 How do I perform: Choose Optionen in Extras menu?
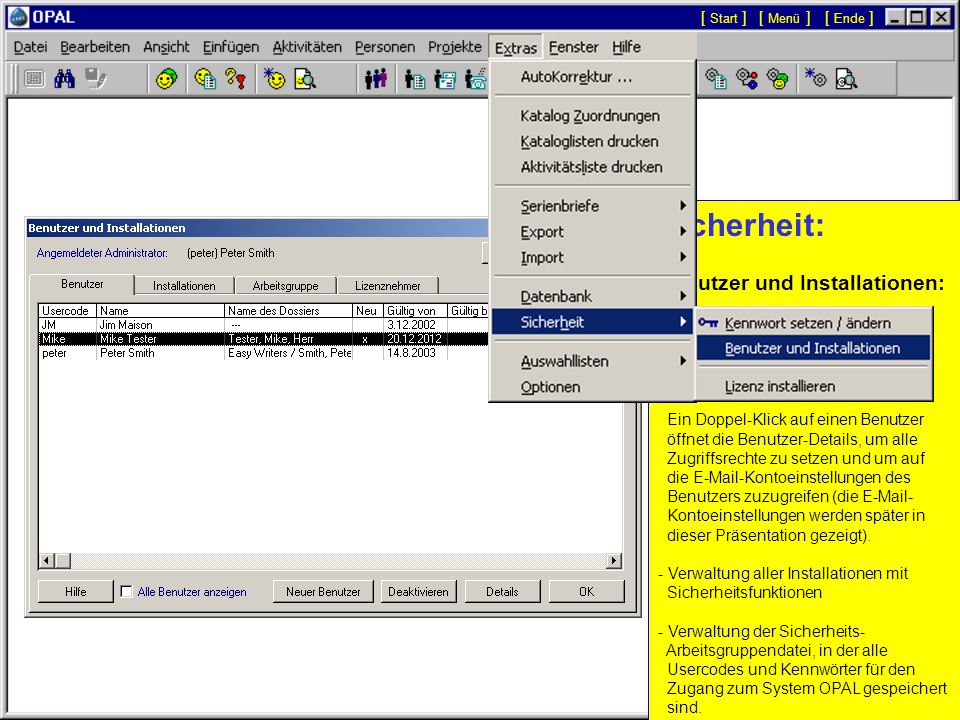(x=593, y=387)
